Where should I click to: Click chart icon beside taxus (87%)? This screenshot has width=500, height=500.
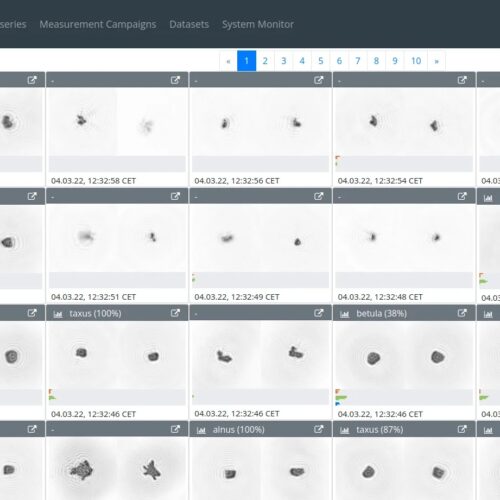[x=345, y=430]
